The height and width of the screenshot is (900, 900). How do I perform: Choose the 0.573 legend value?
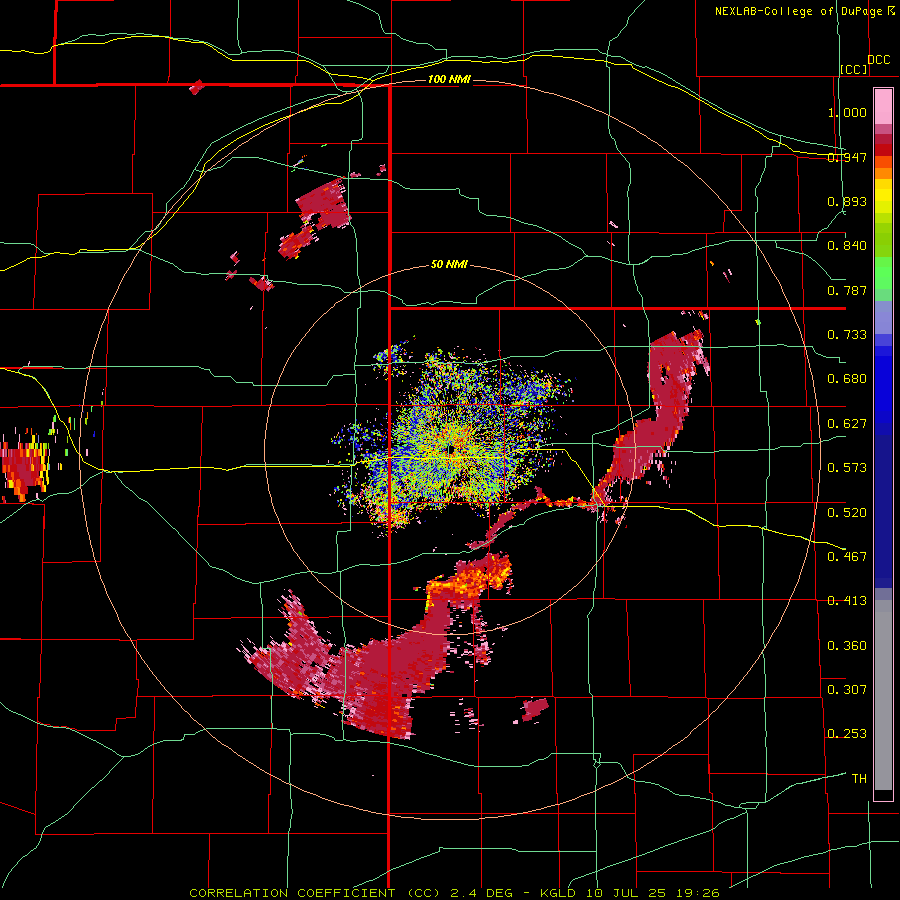[847, 468]
